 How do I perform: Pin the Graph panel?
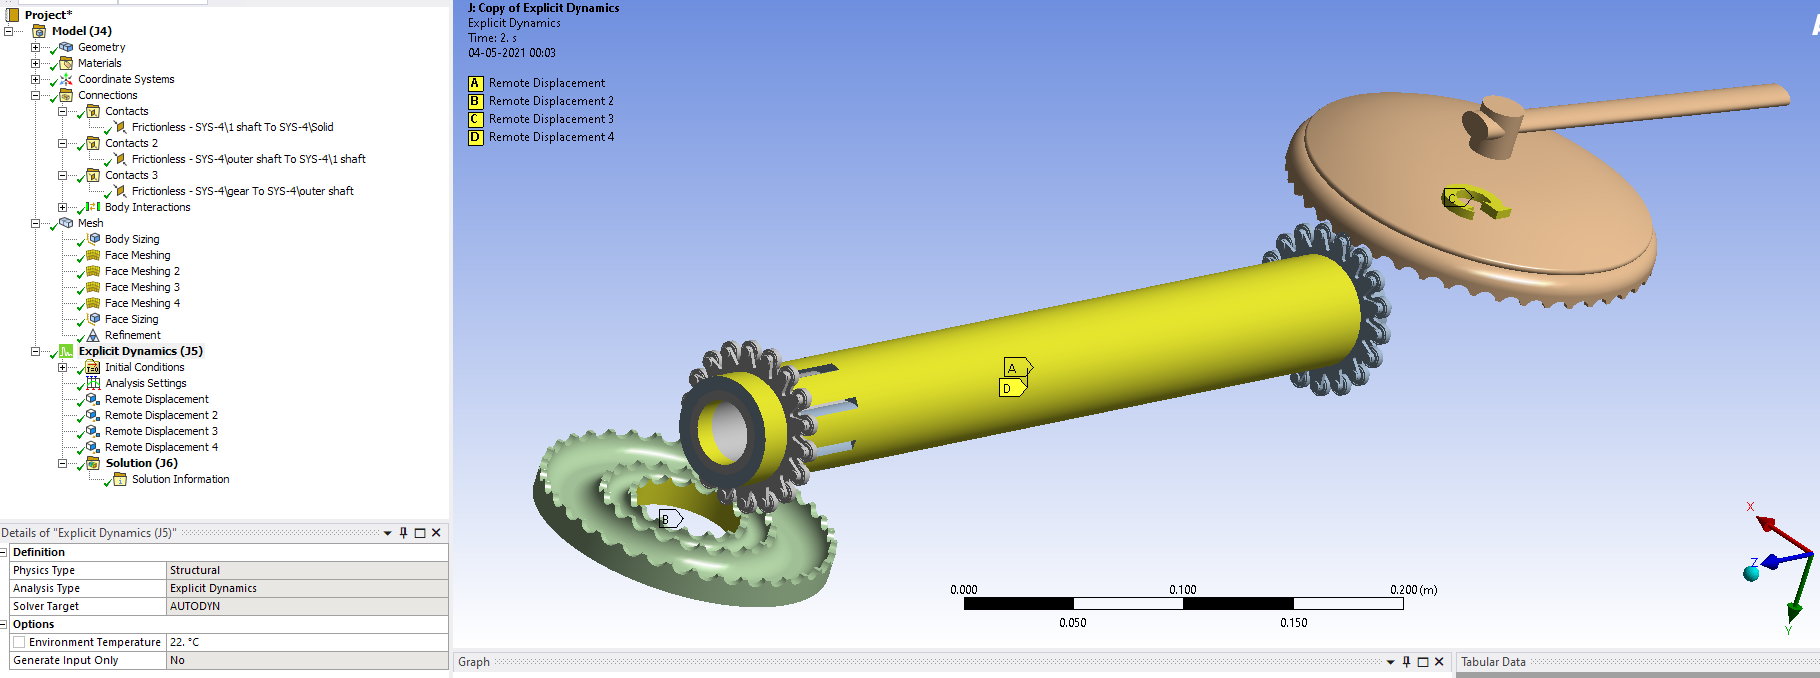(1407, 662)
